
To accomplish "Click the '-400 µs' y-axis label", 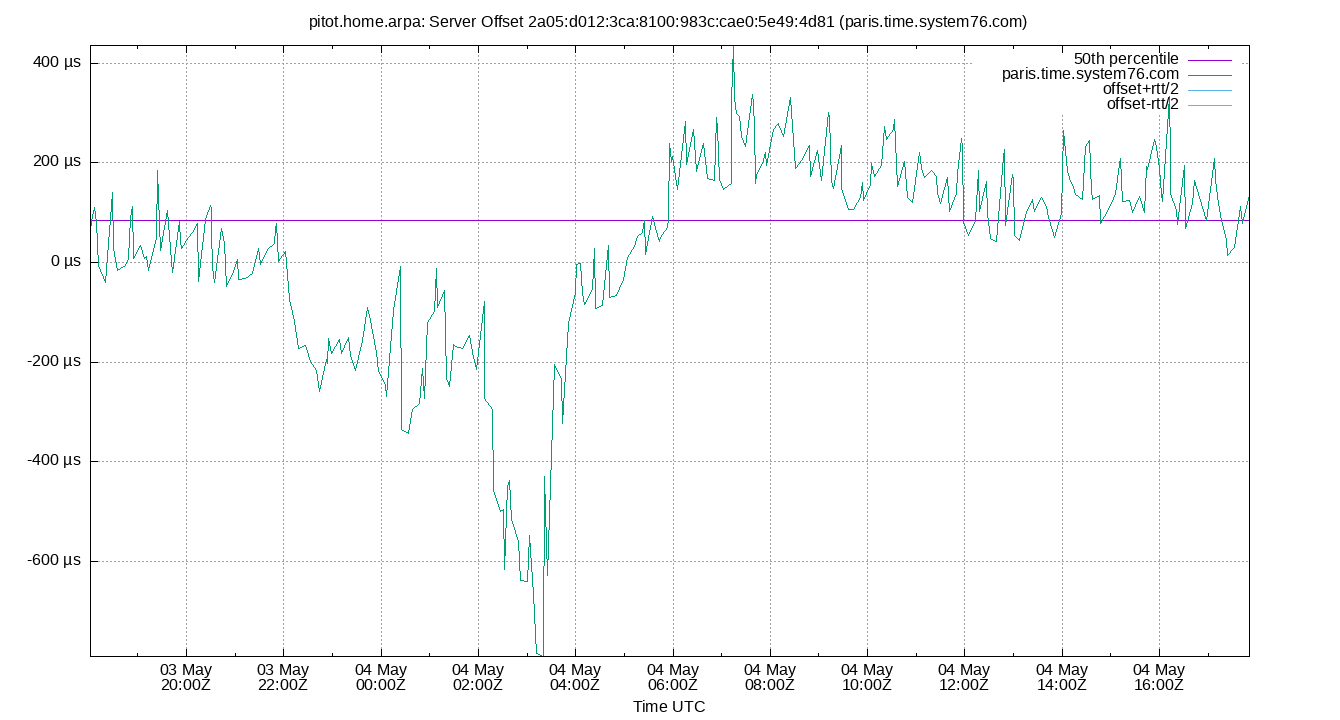I will pyautogui.click(x=54, y=461).
